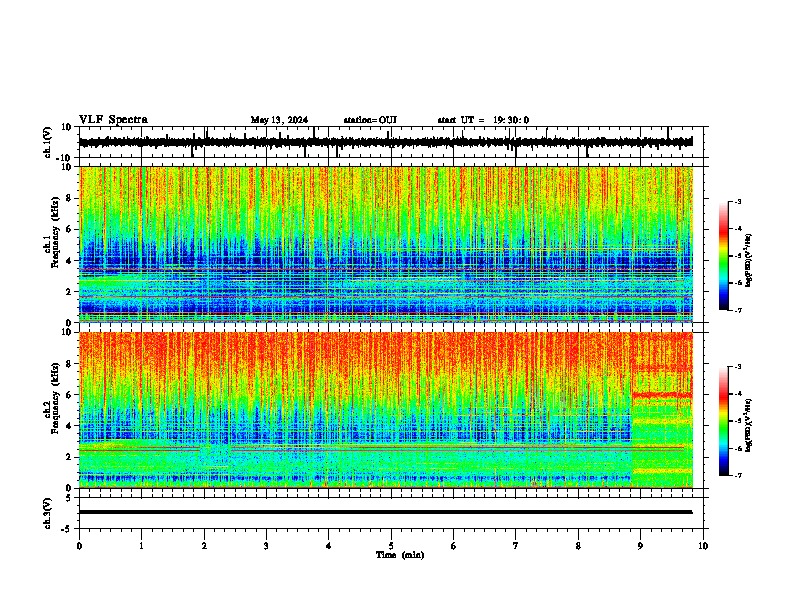This screenshot has height=612, width=792.
Task: Click the "5" tick on the Time axis
Action: [x=391, y=546]
